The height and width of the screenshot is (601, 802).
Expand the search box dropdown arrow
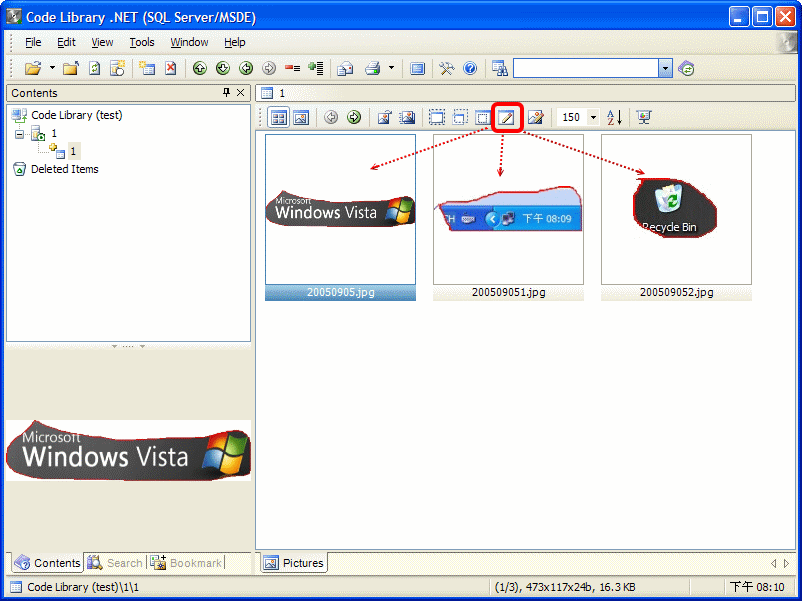click(665, 68)
